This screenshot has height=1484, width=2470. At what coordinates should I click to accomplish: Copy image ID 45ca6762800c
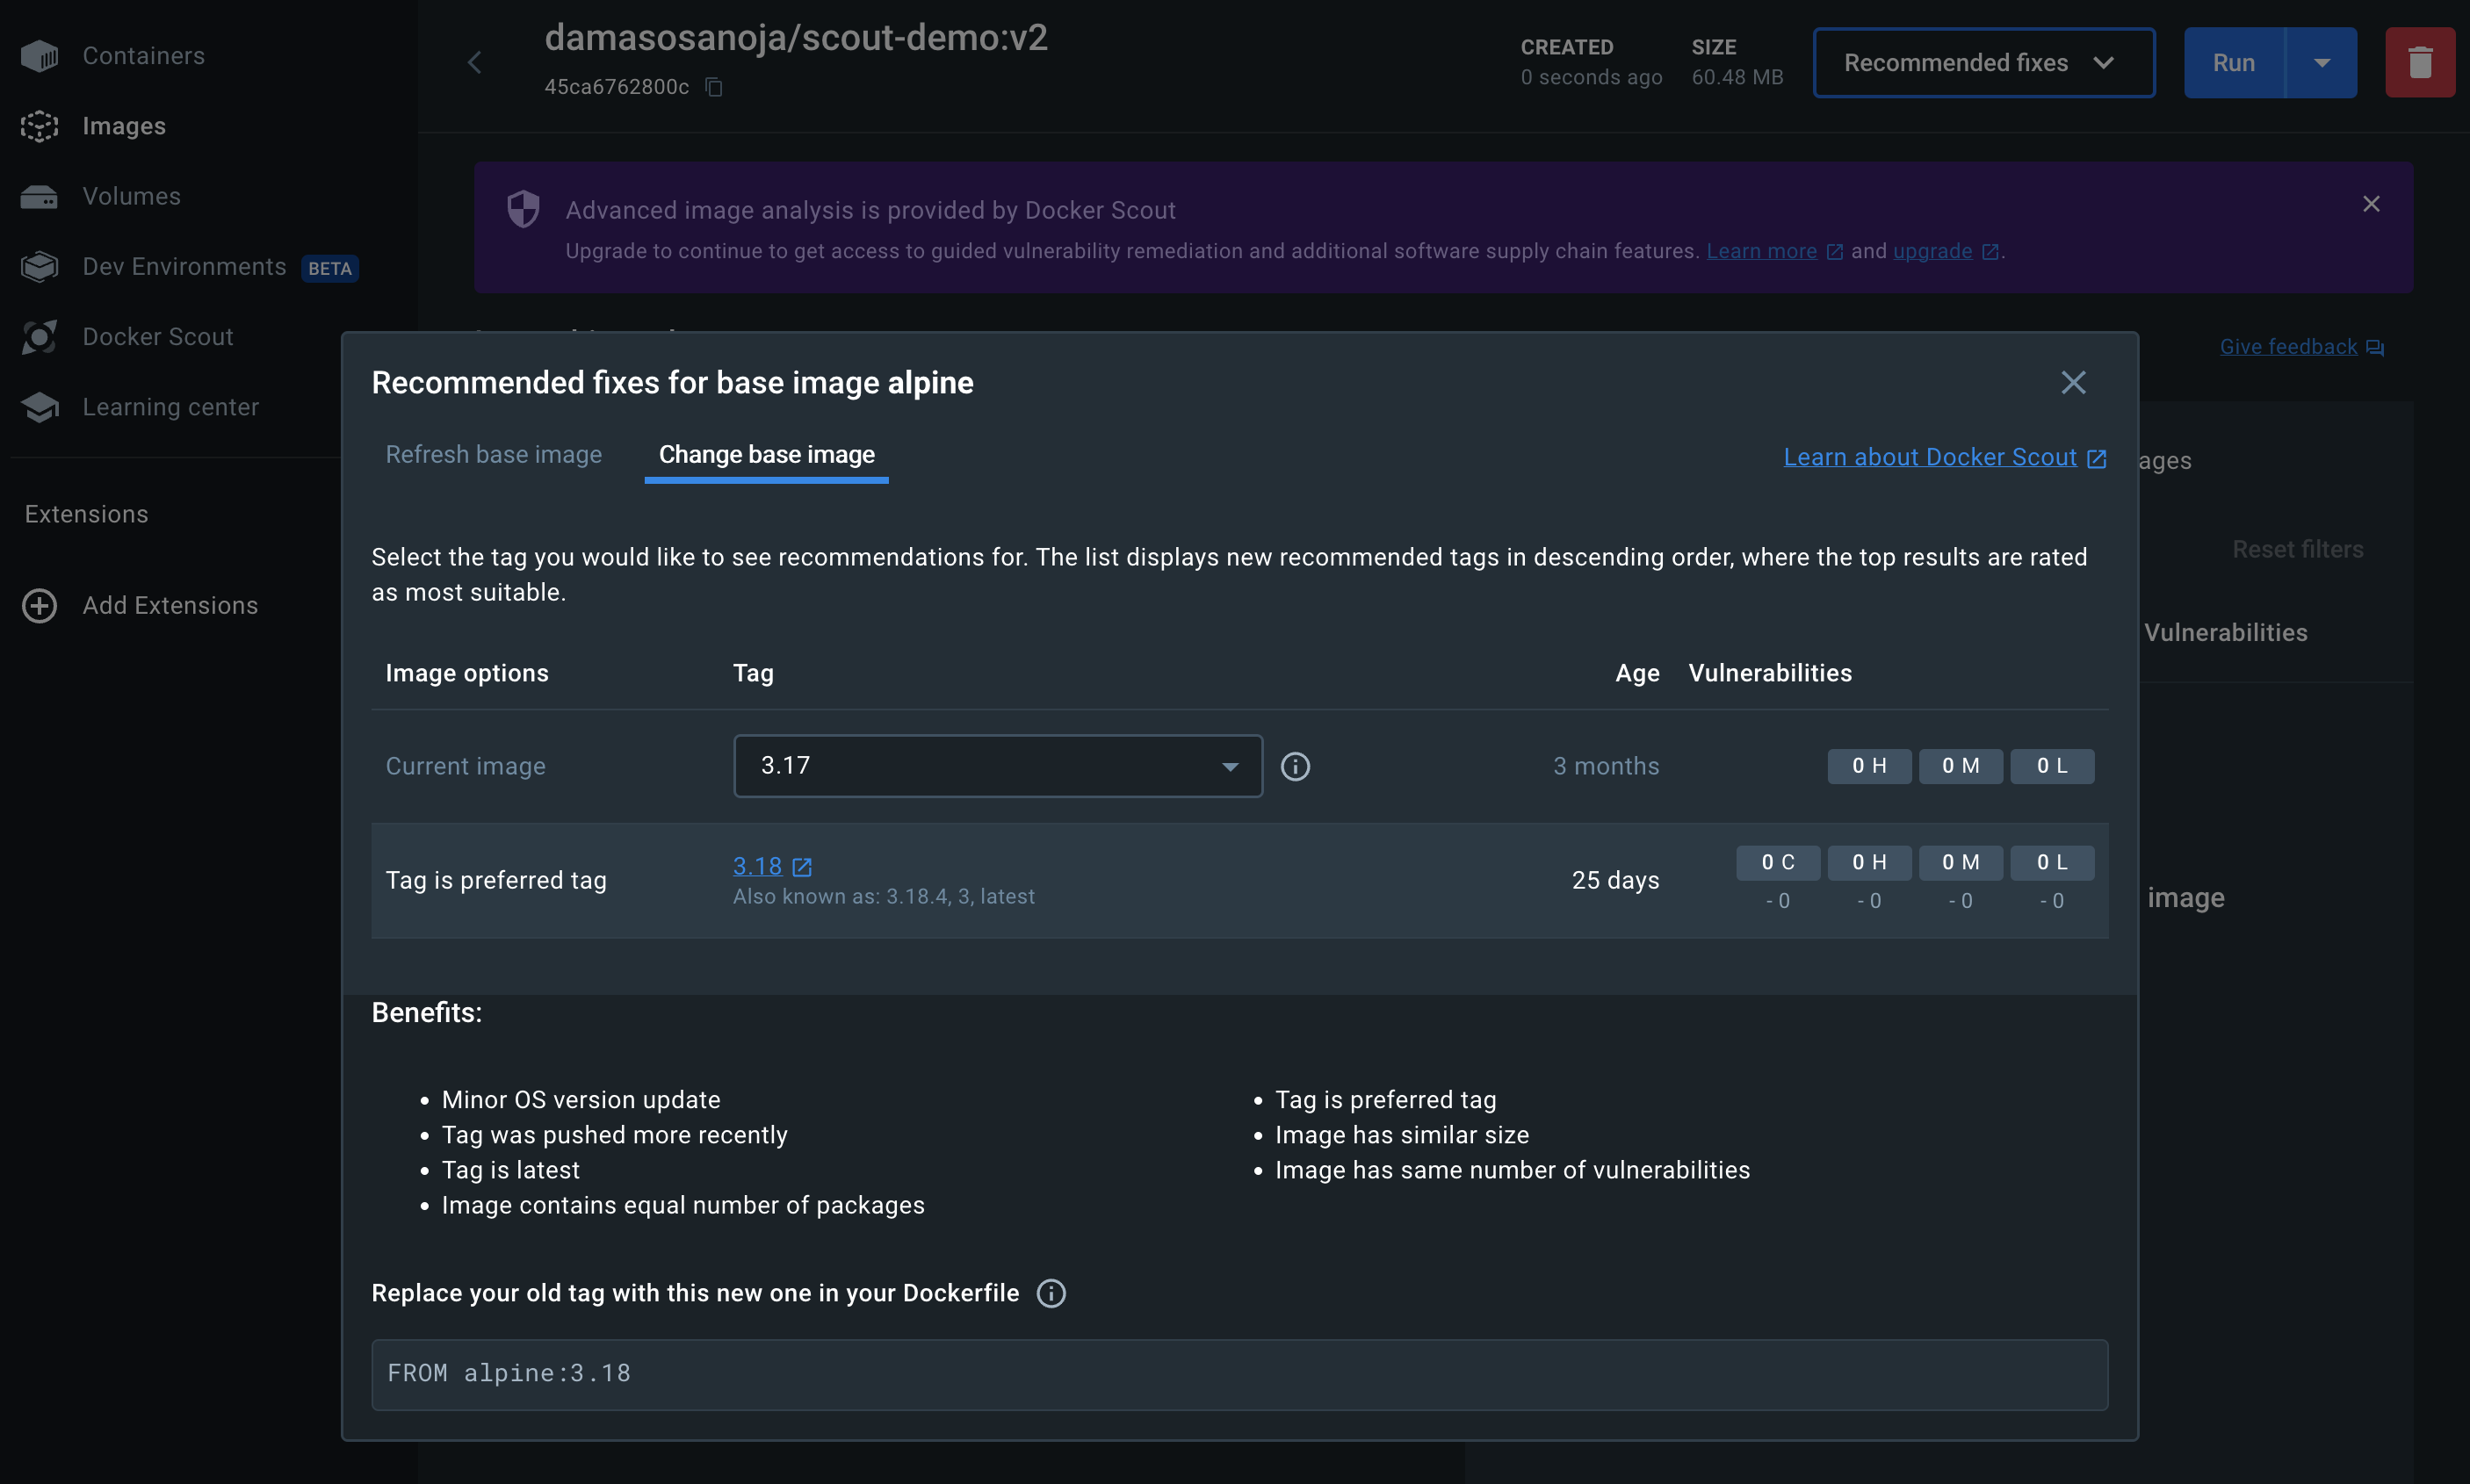[714, 88]
